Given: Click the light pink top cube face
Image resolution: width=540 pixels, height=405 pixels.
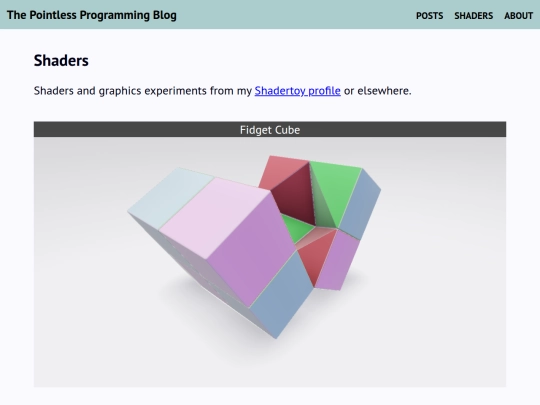Looking at the screenshot, I should coord(215,217).
